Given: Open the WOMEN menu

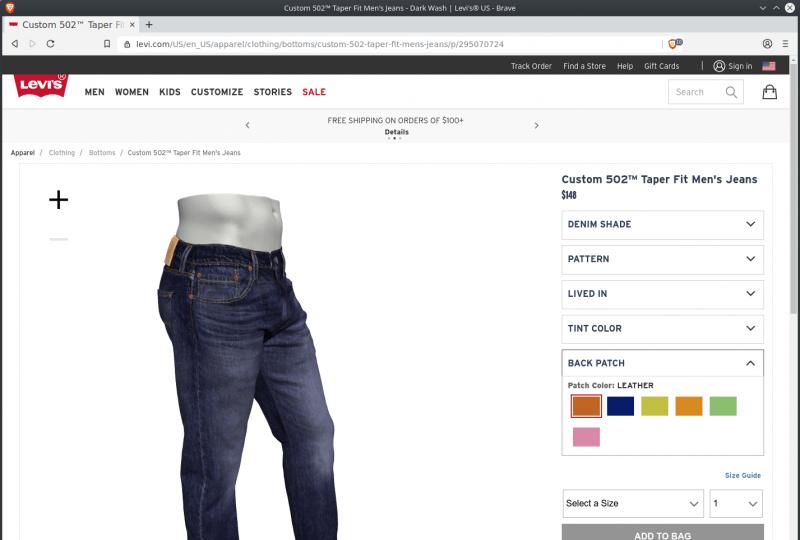Looking at the screenshot, I should click(x=132, y=92).
